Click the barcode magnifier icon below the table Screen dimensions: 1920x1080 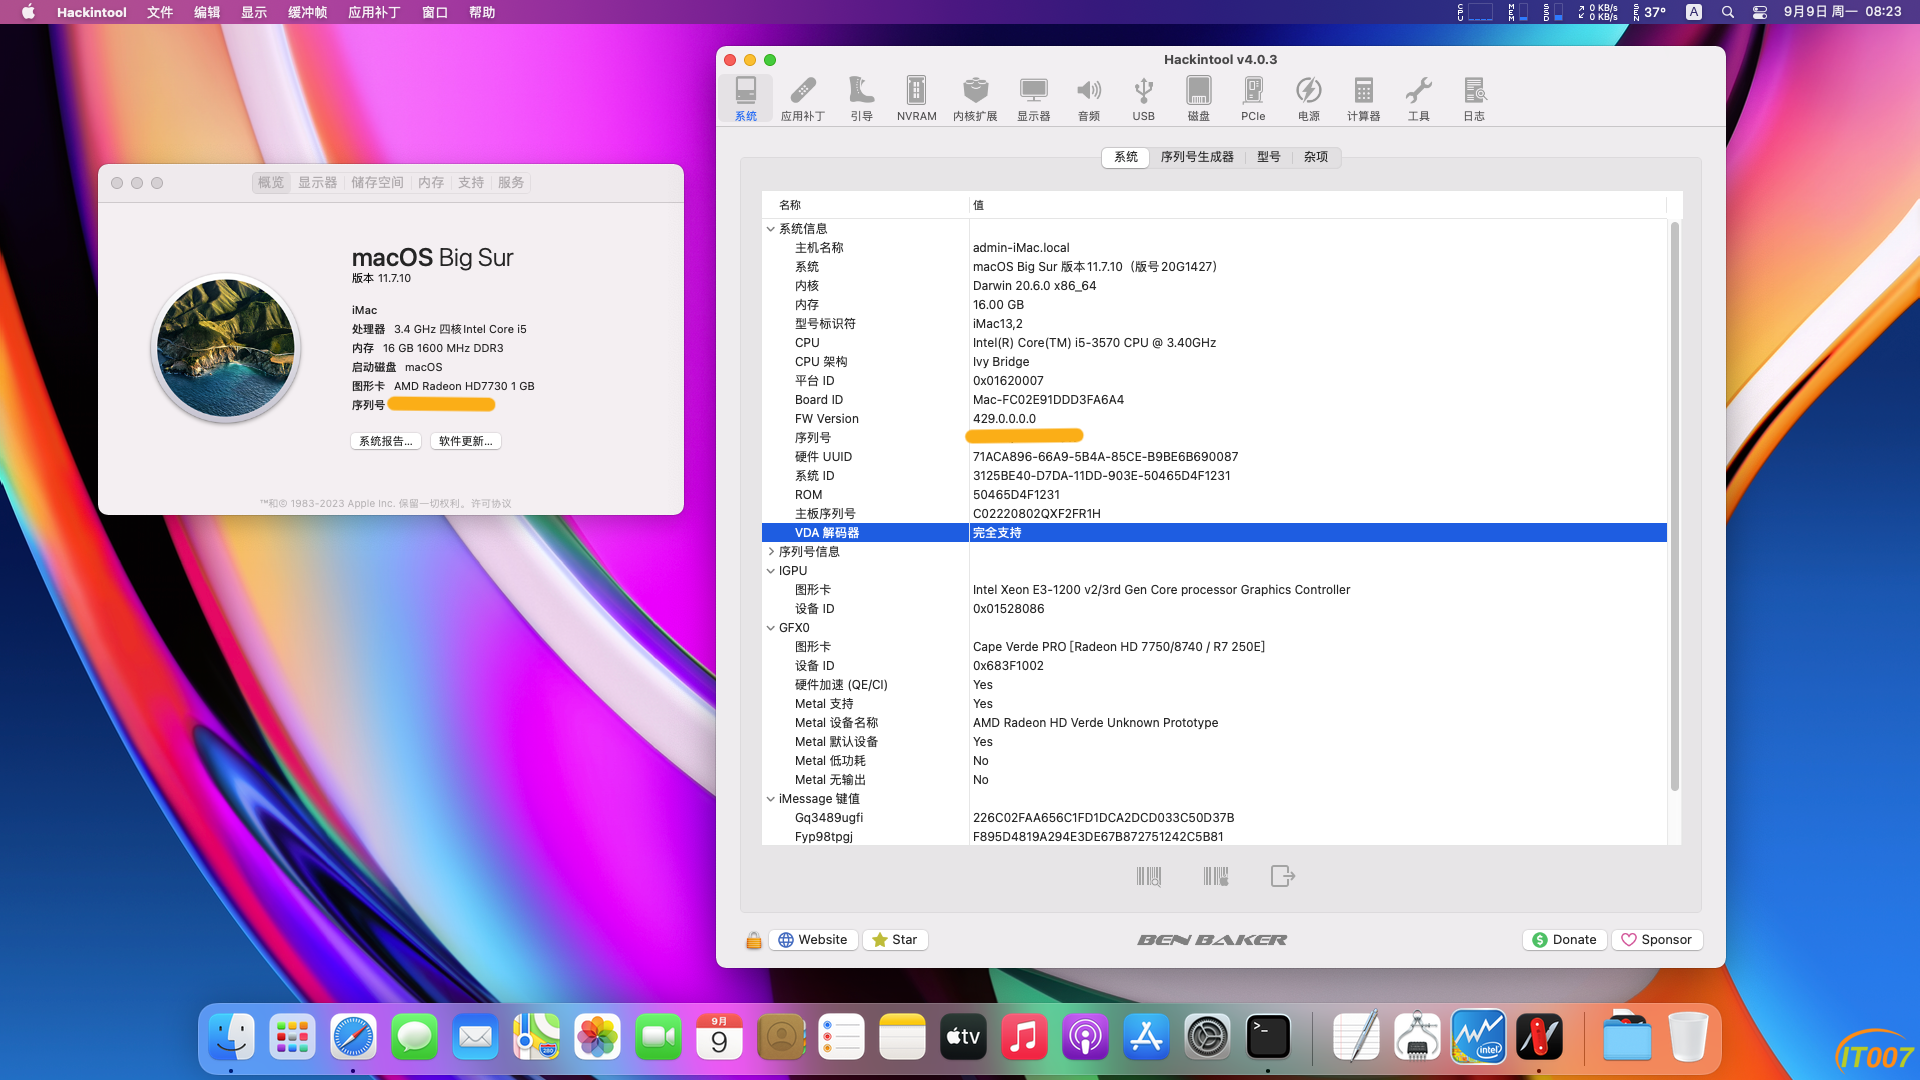coord(1149,877)
